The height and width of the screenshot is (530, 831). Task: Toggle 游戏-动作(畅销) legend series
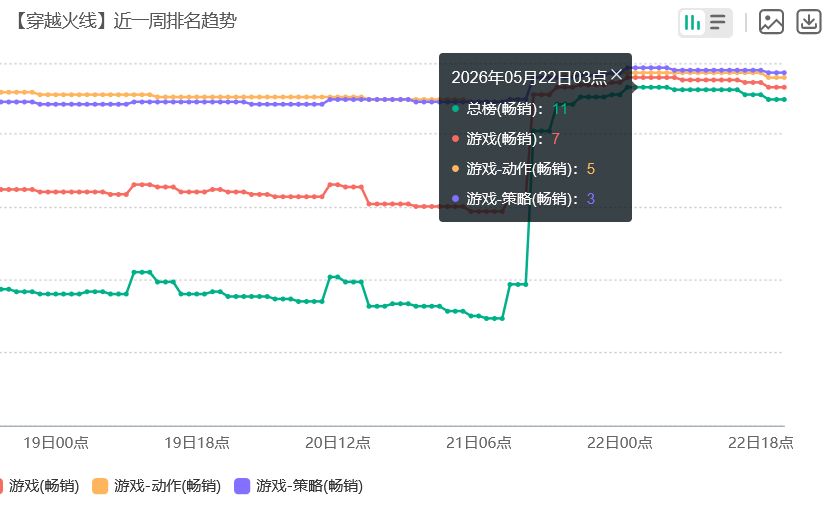[156, 486]
